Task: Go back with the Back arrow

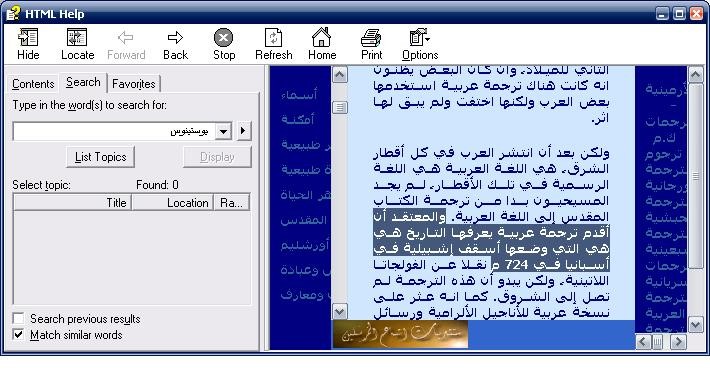Action: [x=175, y=38]
